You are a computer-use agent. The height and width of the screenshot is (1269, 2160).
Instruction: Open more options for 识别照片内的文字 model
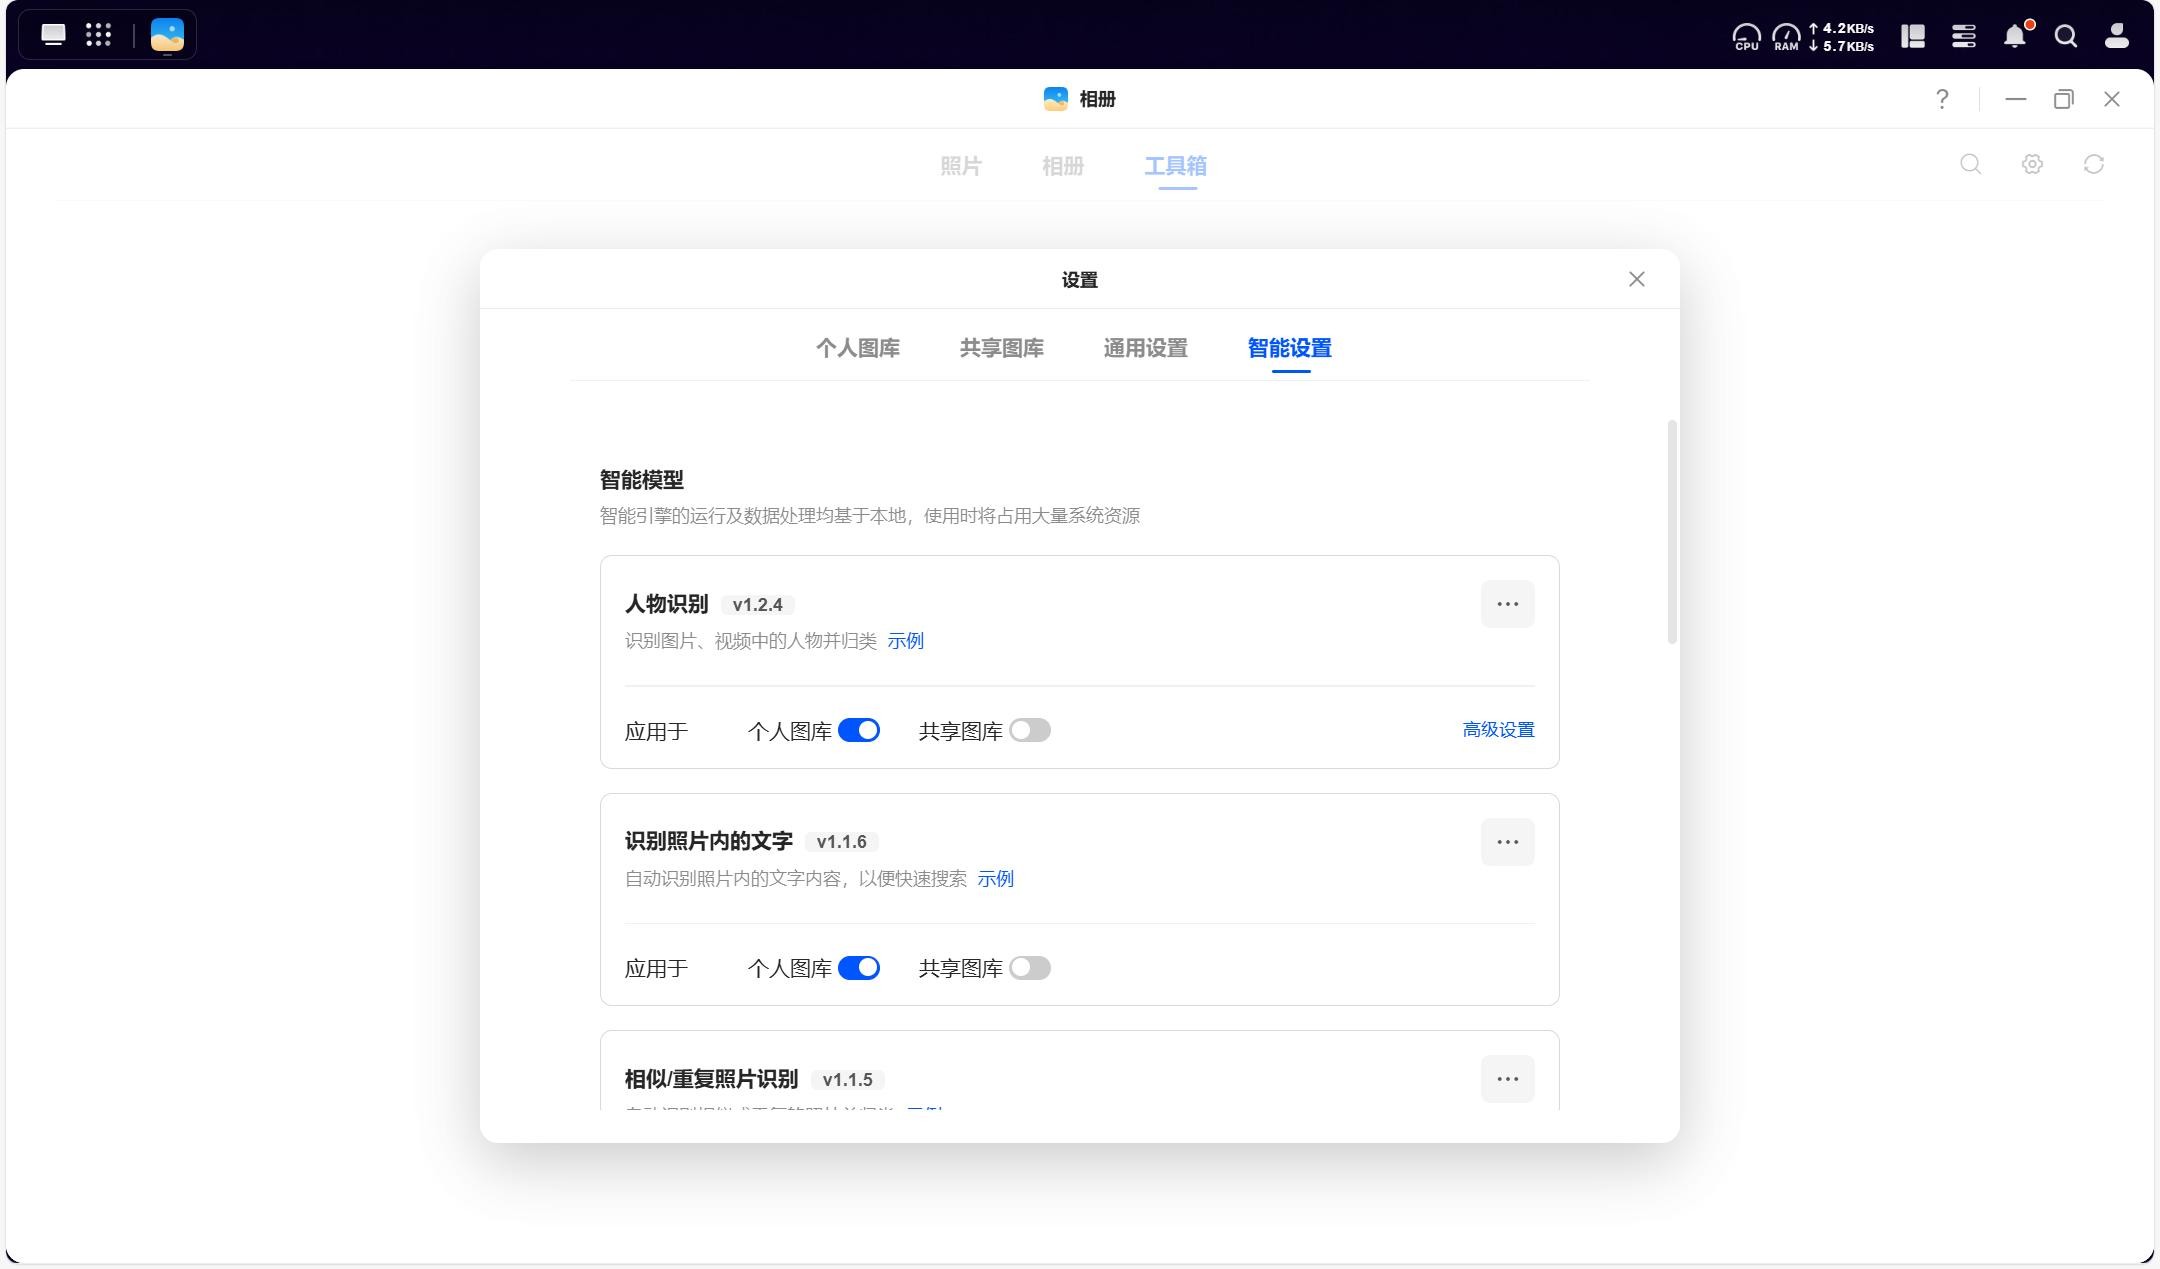pyautogui.click(x=1507, y=842)
